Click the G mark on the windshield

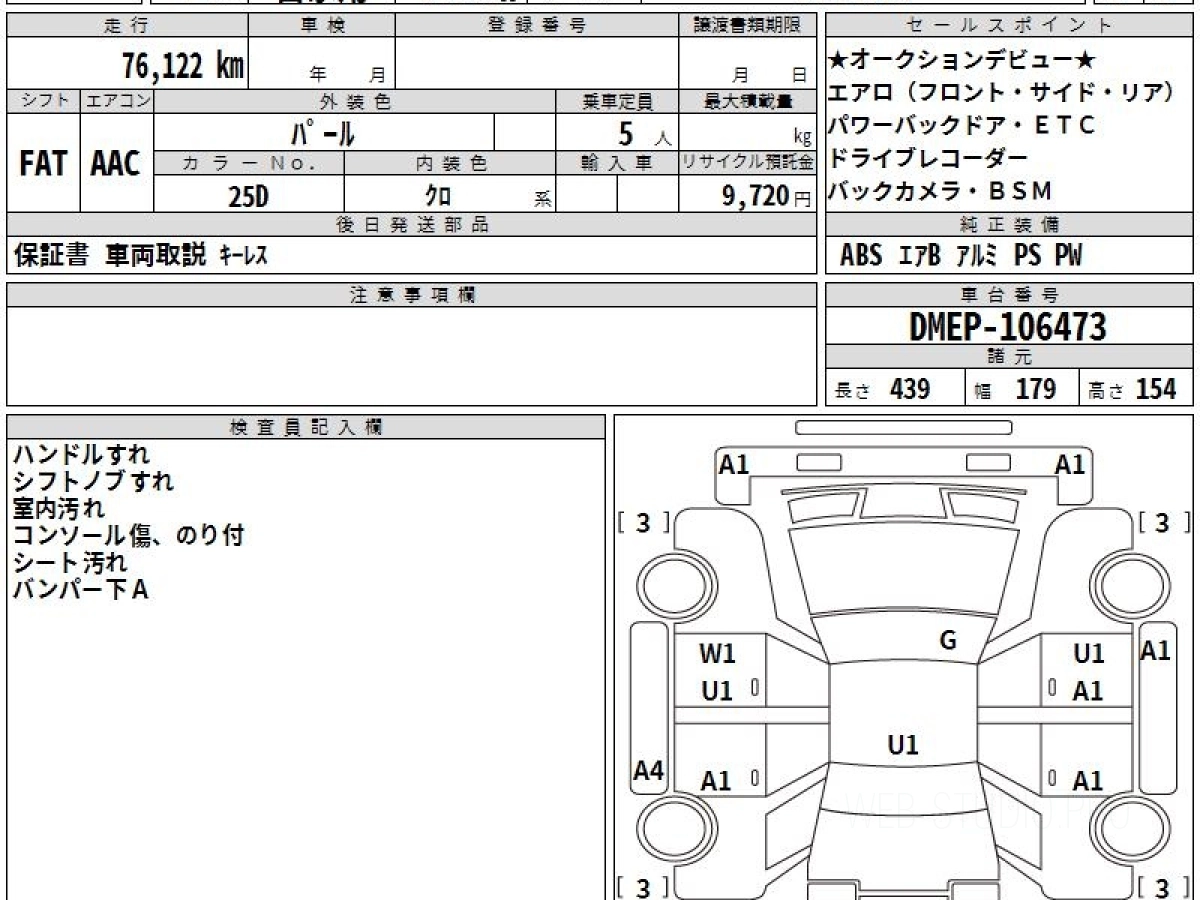(x=948, y=641)
